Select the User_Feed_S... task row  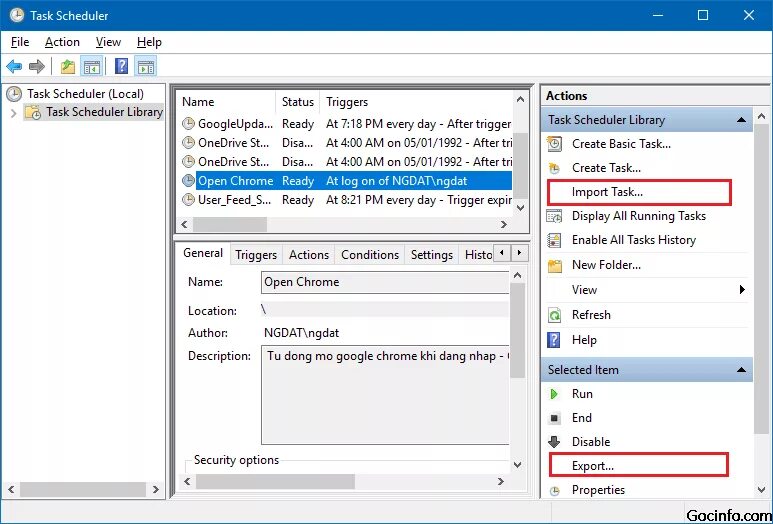345,200
